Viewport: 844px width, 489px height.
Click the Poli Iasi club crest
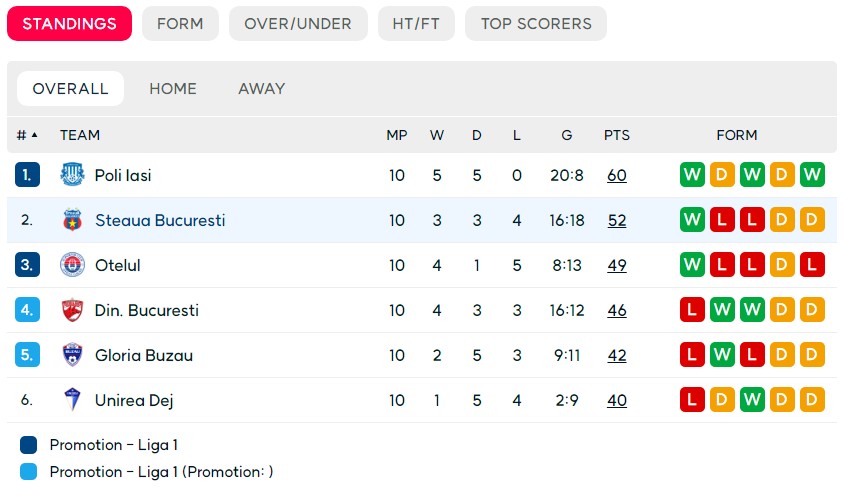tap(72, 174)
